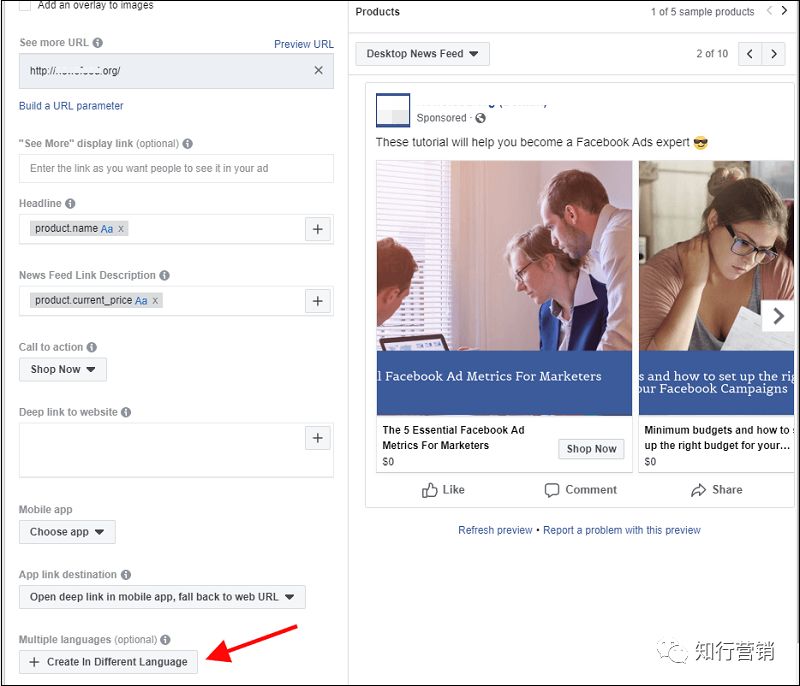Image resolution: width=800 pixels, height=686 pixels.
Task: Click the plus button beside Headline field
Action: [x=318, y=229]
